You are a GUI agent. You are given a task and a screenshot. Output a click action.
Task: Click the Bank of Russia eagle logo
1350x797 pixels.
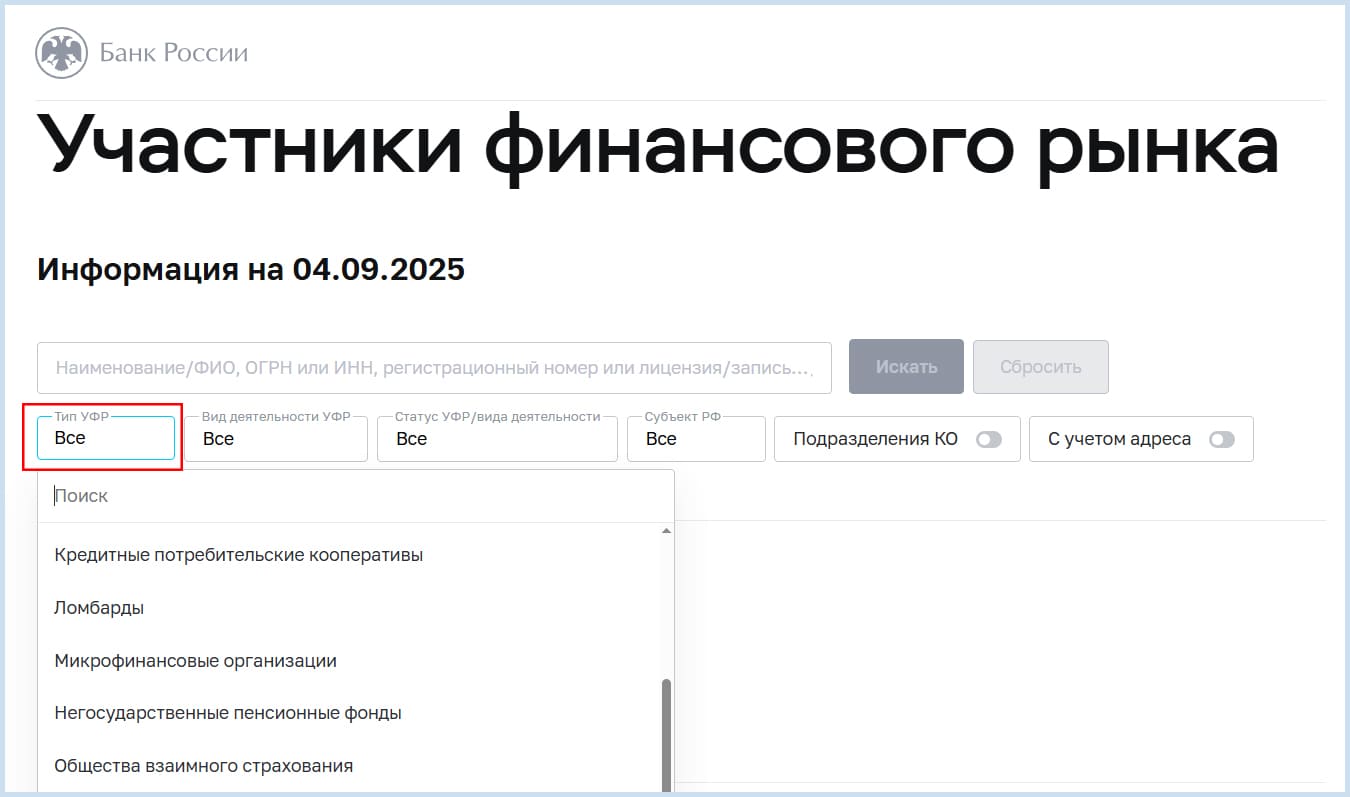(61, 53)
